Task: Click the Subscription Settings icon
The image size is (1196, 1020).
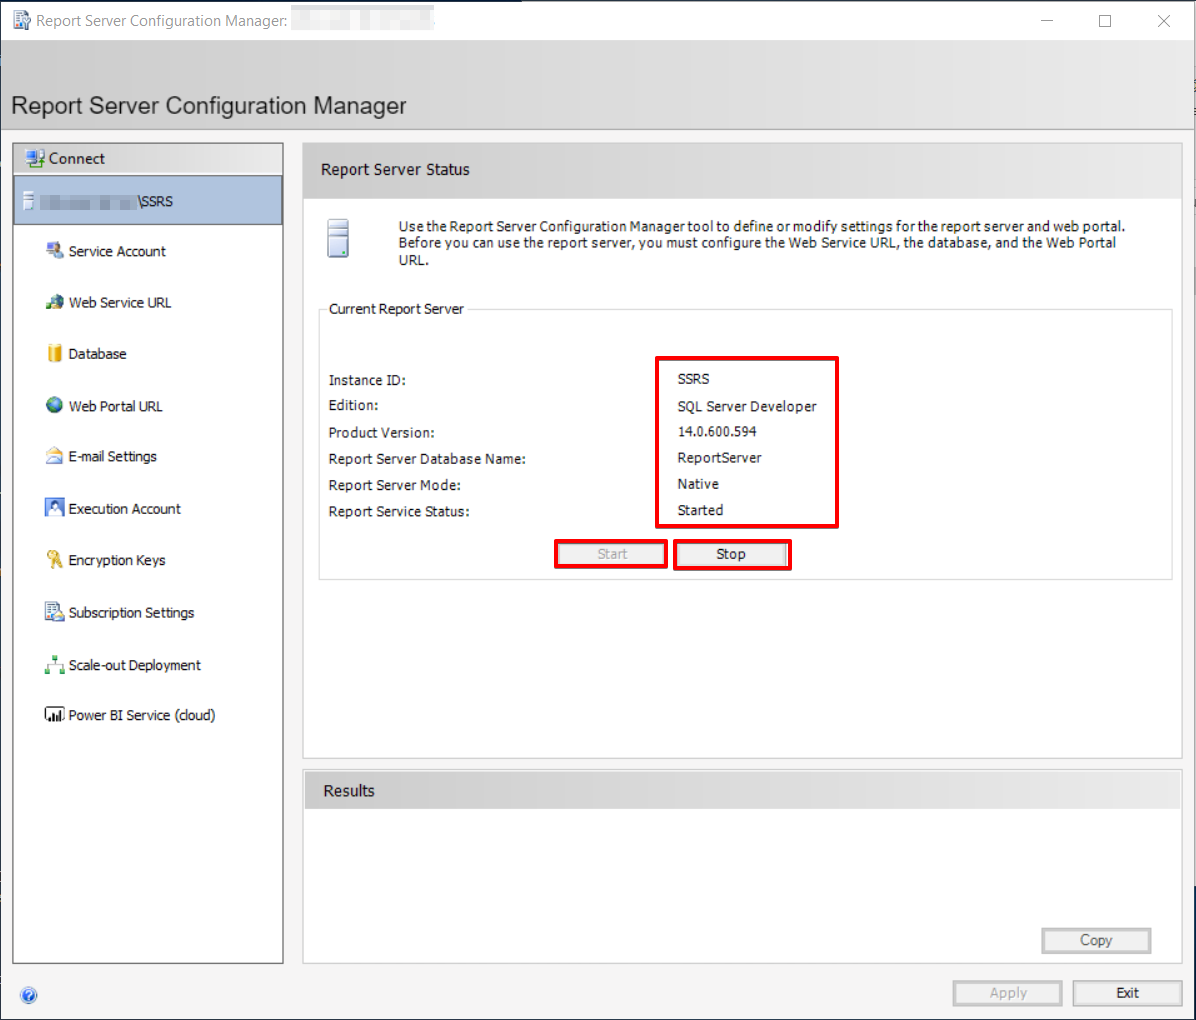Action: 54,612
